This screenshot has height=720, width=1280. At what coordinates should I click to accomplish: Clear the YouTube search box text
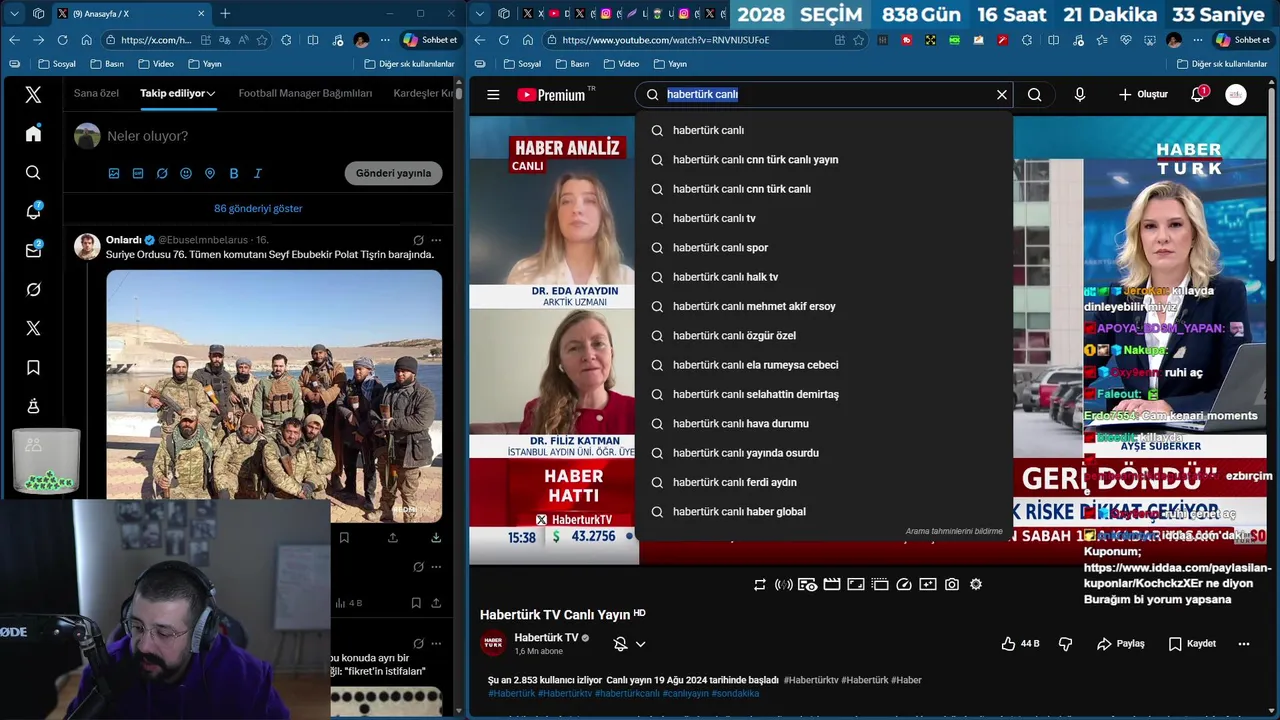click(x=1001, y=95)
